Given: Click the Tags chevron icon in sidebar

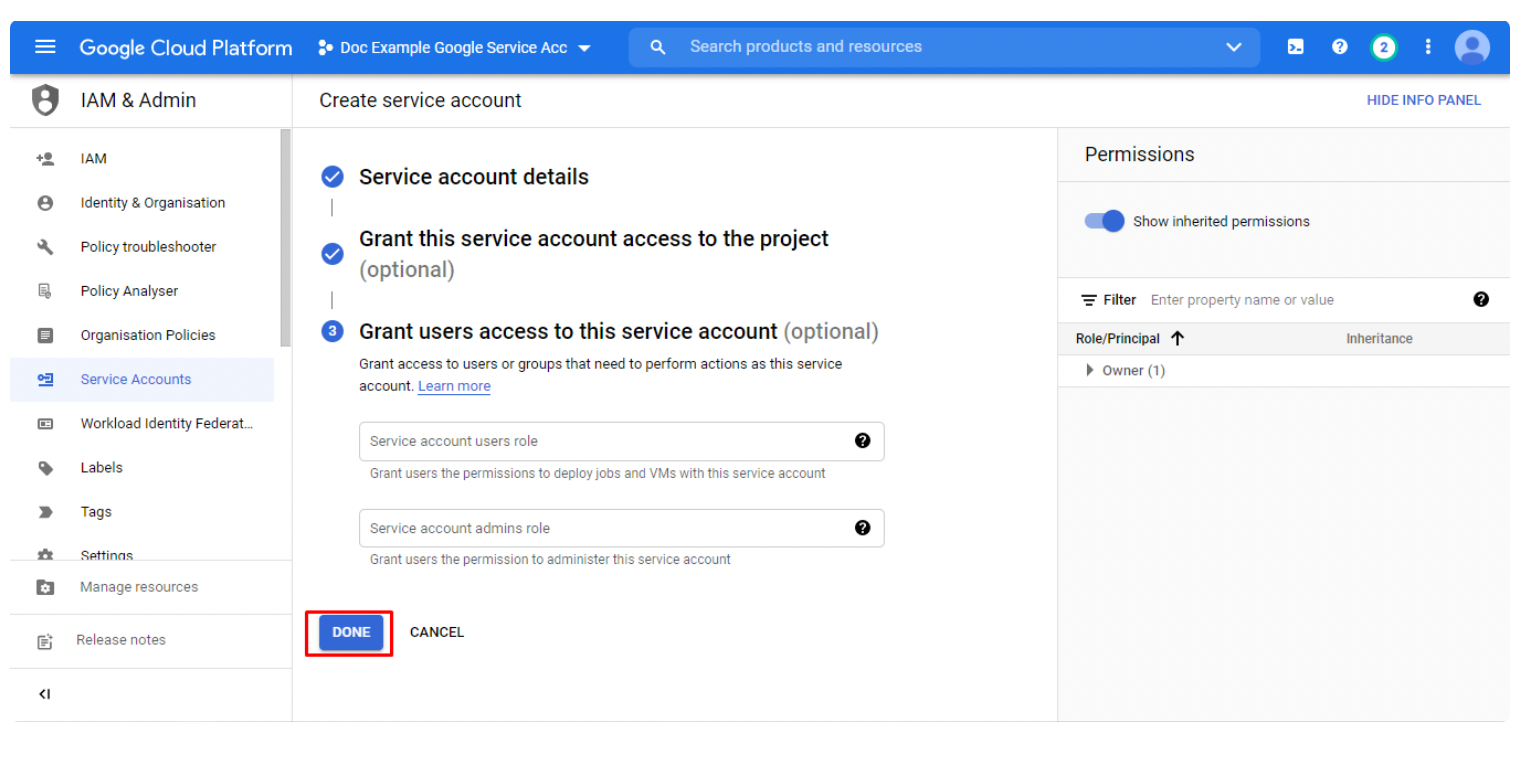Looking at the screenshot, I should click(45, 511).
